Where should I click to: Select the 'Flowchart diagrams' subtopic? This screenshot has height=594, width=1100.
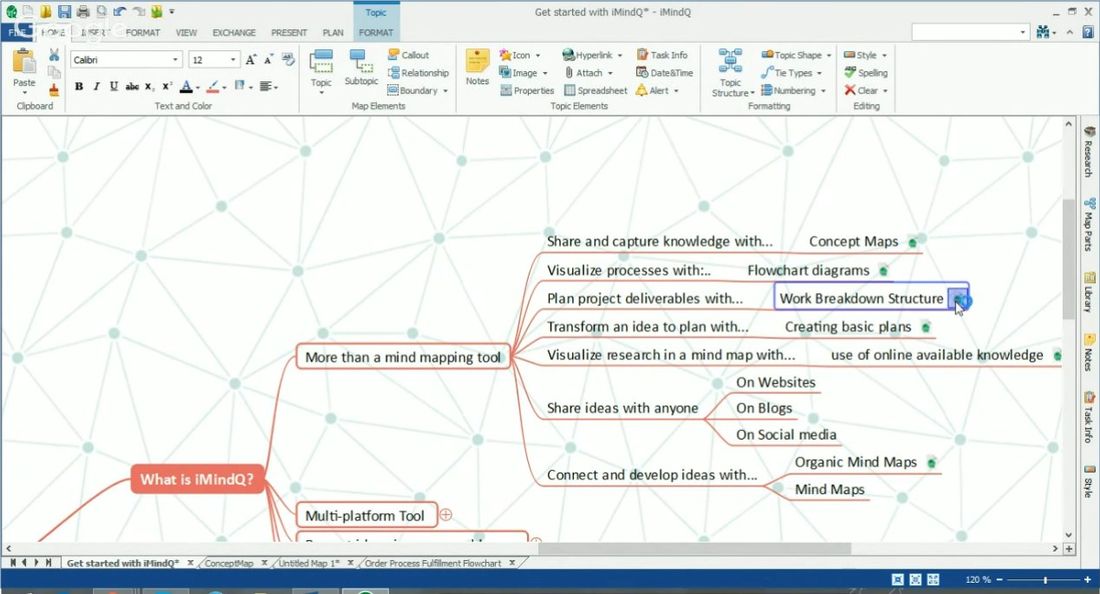tap(808, 270)
